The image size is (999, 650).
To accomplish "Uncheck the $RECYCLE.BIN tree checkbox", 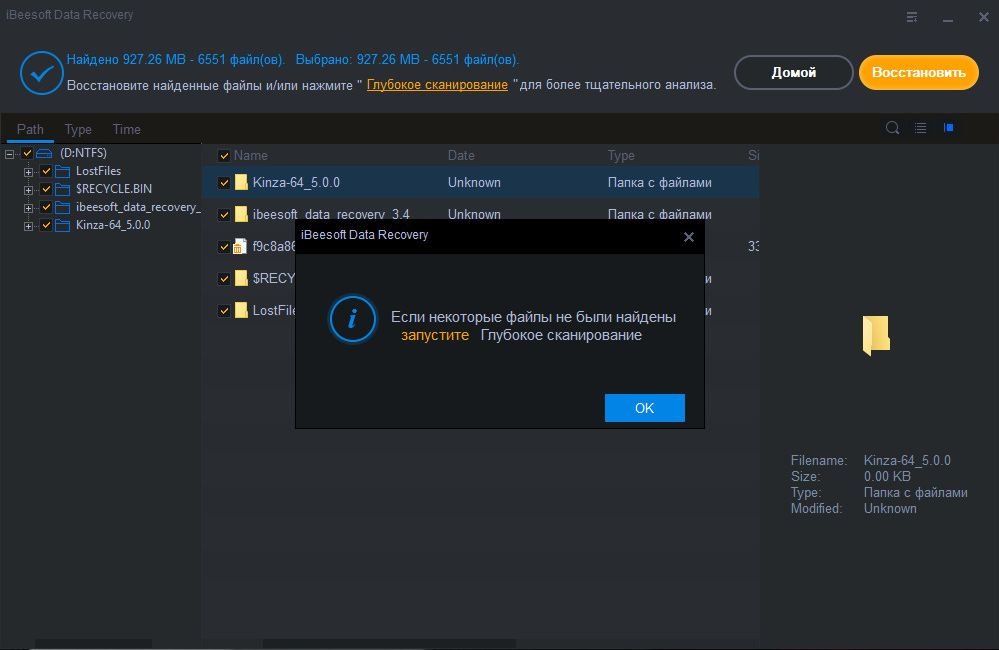I will pos(46,189).
